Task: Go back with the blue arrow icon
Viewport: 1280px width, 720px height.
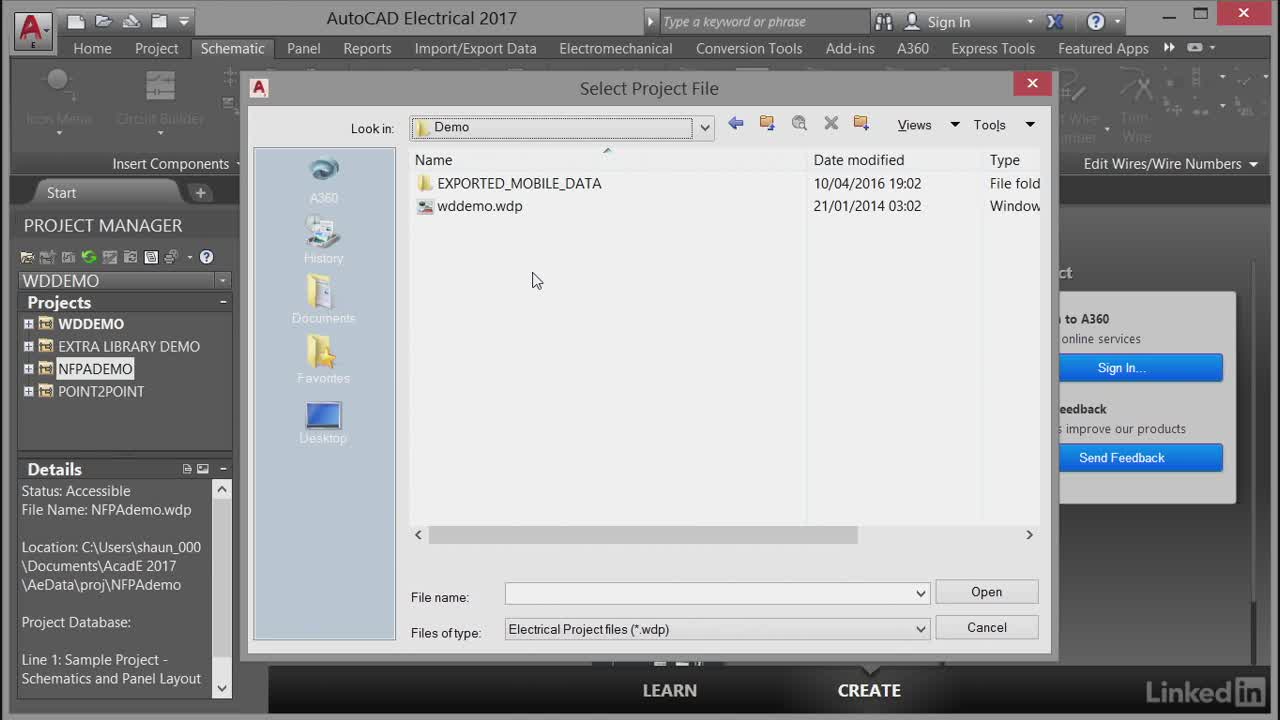Action: pyautogui.click(x=736, y=123)
